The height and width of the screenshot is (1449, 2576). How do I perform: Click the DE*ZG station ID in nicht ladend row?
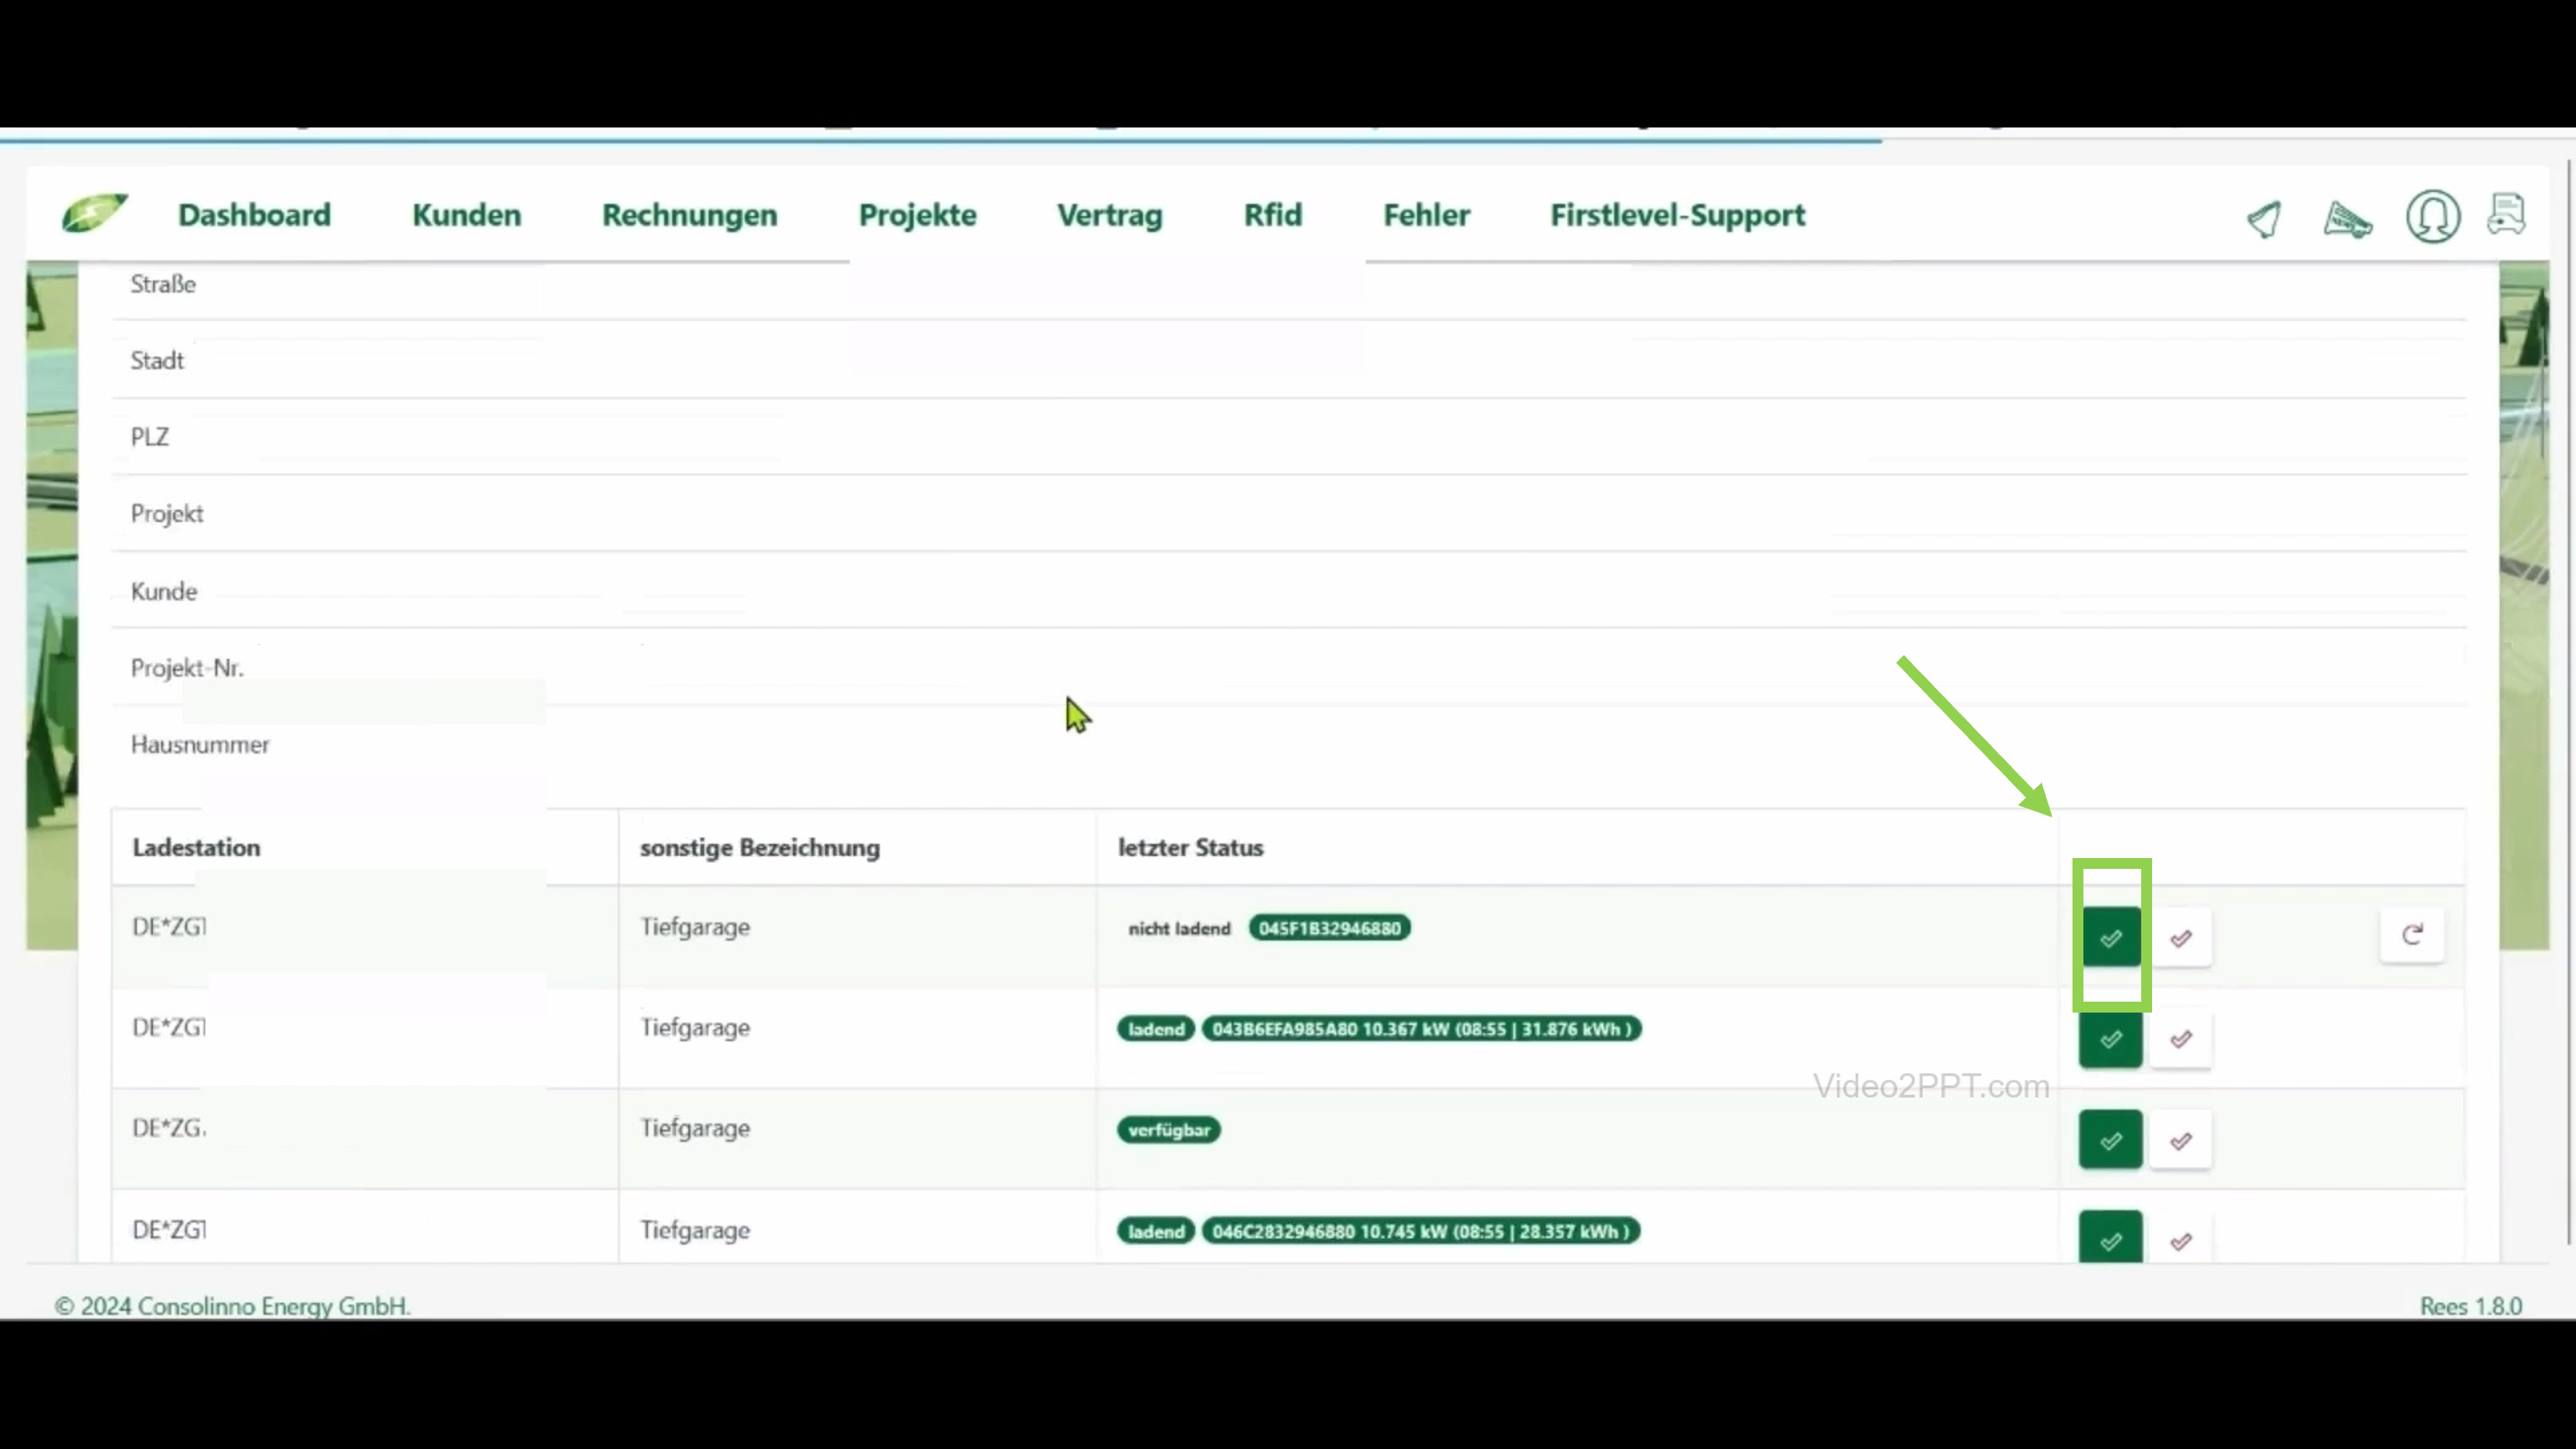pyautogui.click(x=169, y=927)
